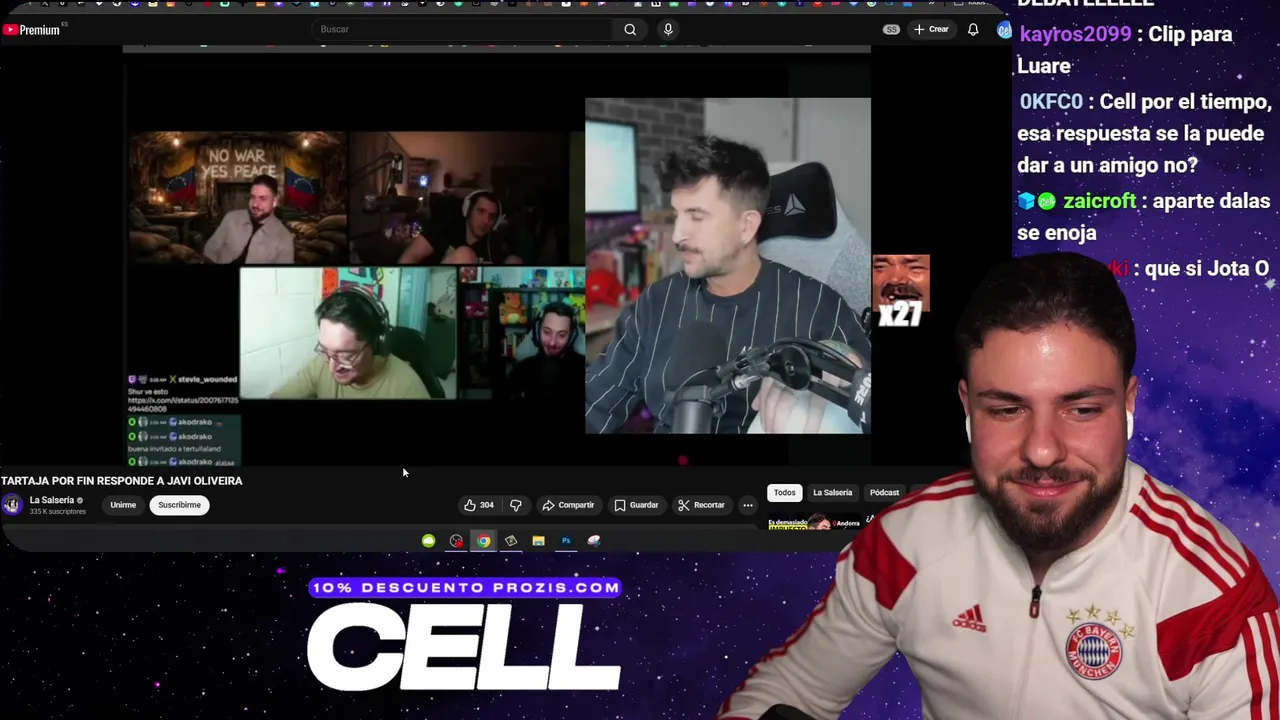Like the video with 304 likes

click(x=479, y=505)
